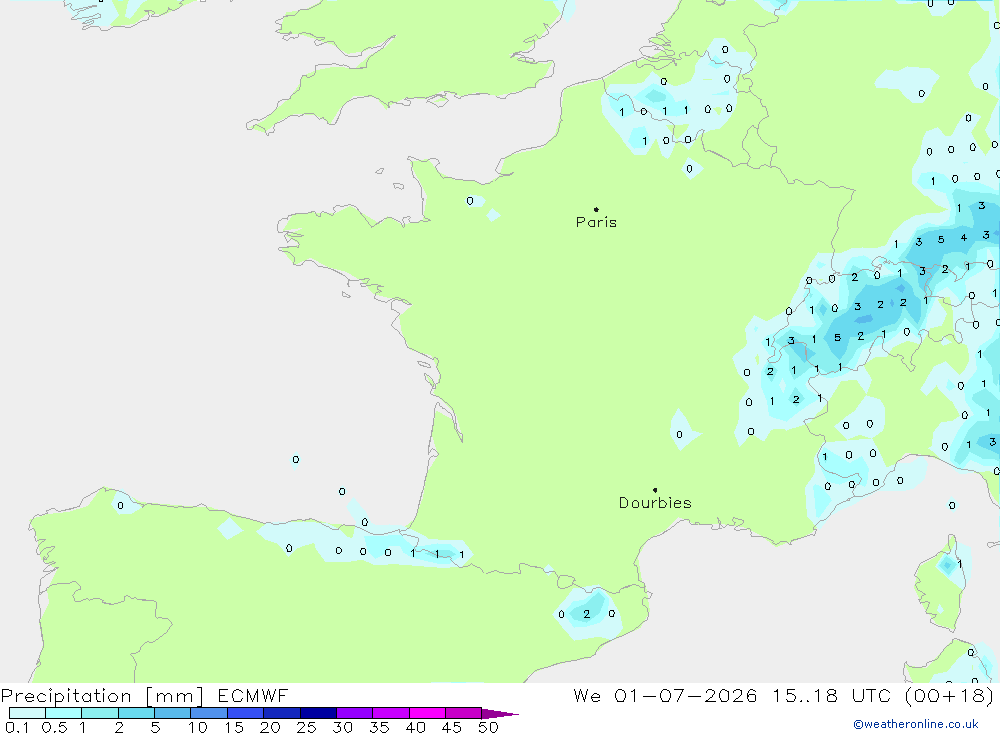
Task: Click the Dourbies location marker dot
Action: point(655,490)
